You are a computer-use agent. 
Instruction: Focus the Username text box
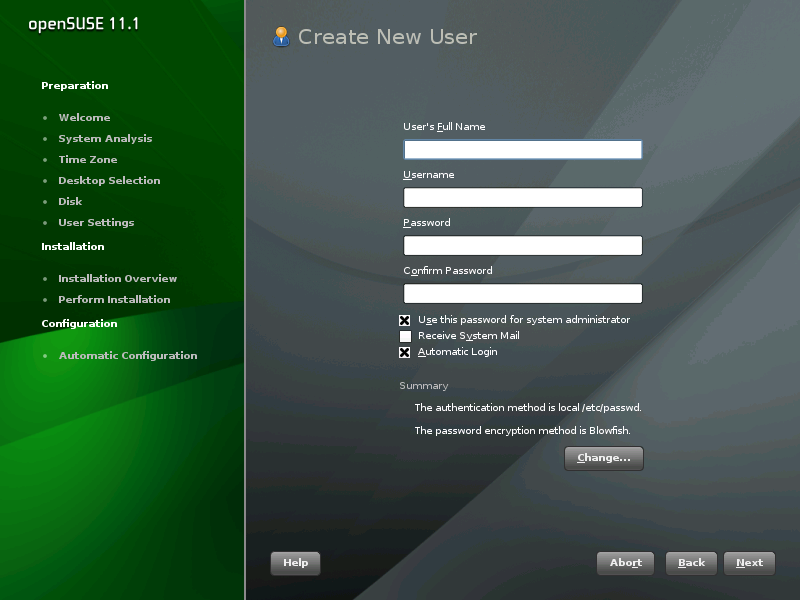[522, 198]
